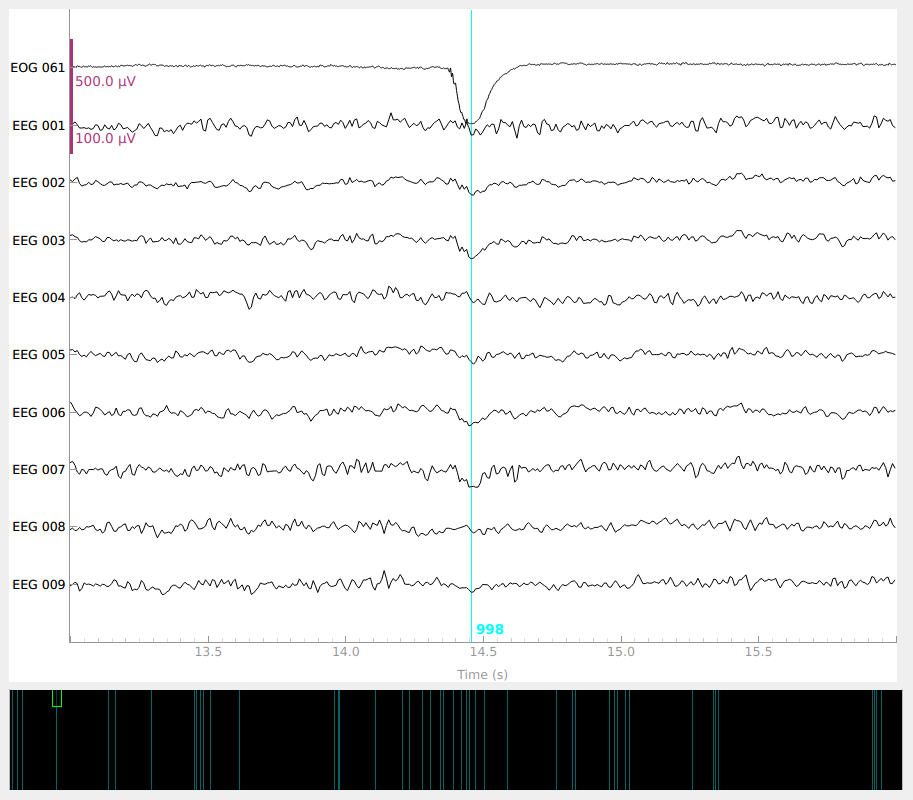This screenshot has height=800, width=913.
Task: Toggle the EEG 002 channel label
Action: [38, 183]
